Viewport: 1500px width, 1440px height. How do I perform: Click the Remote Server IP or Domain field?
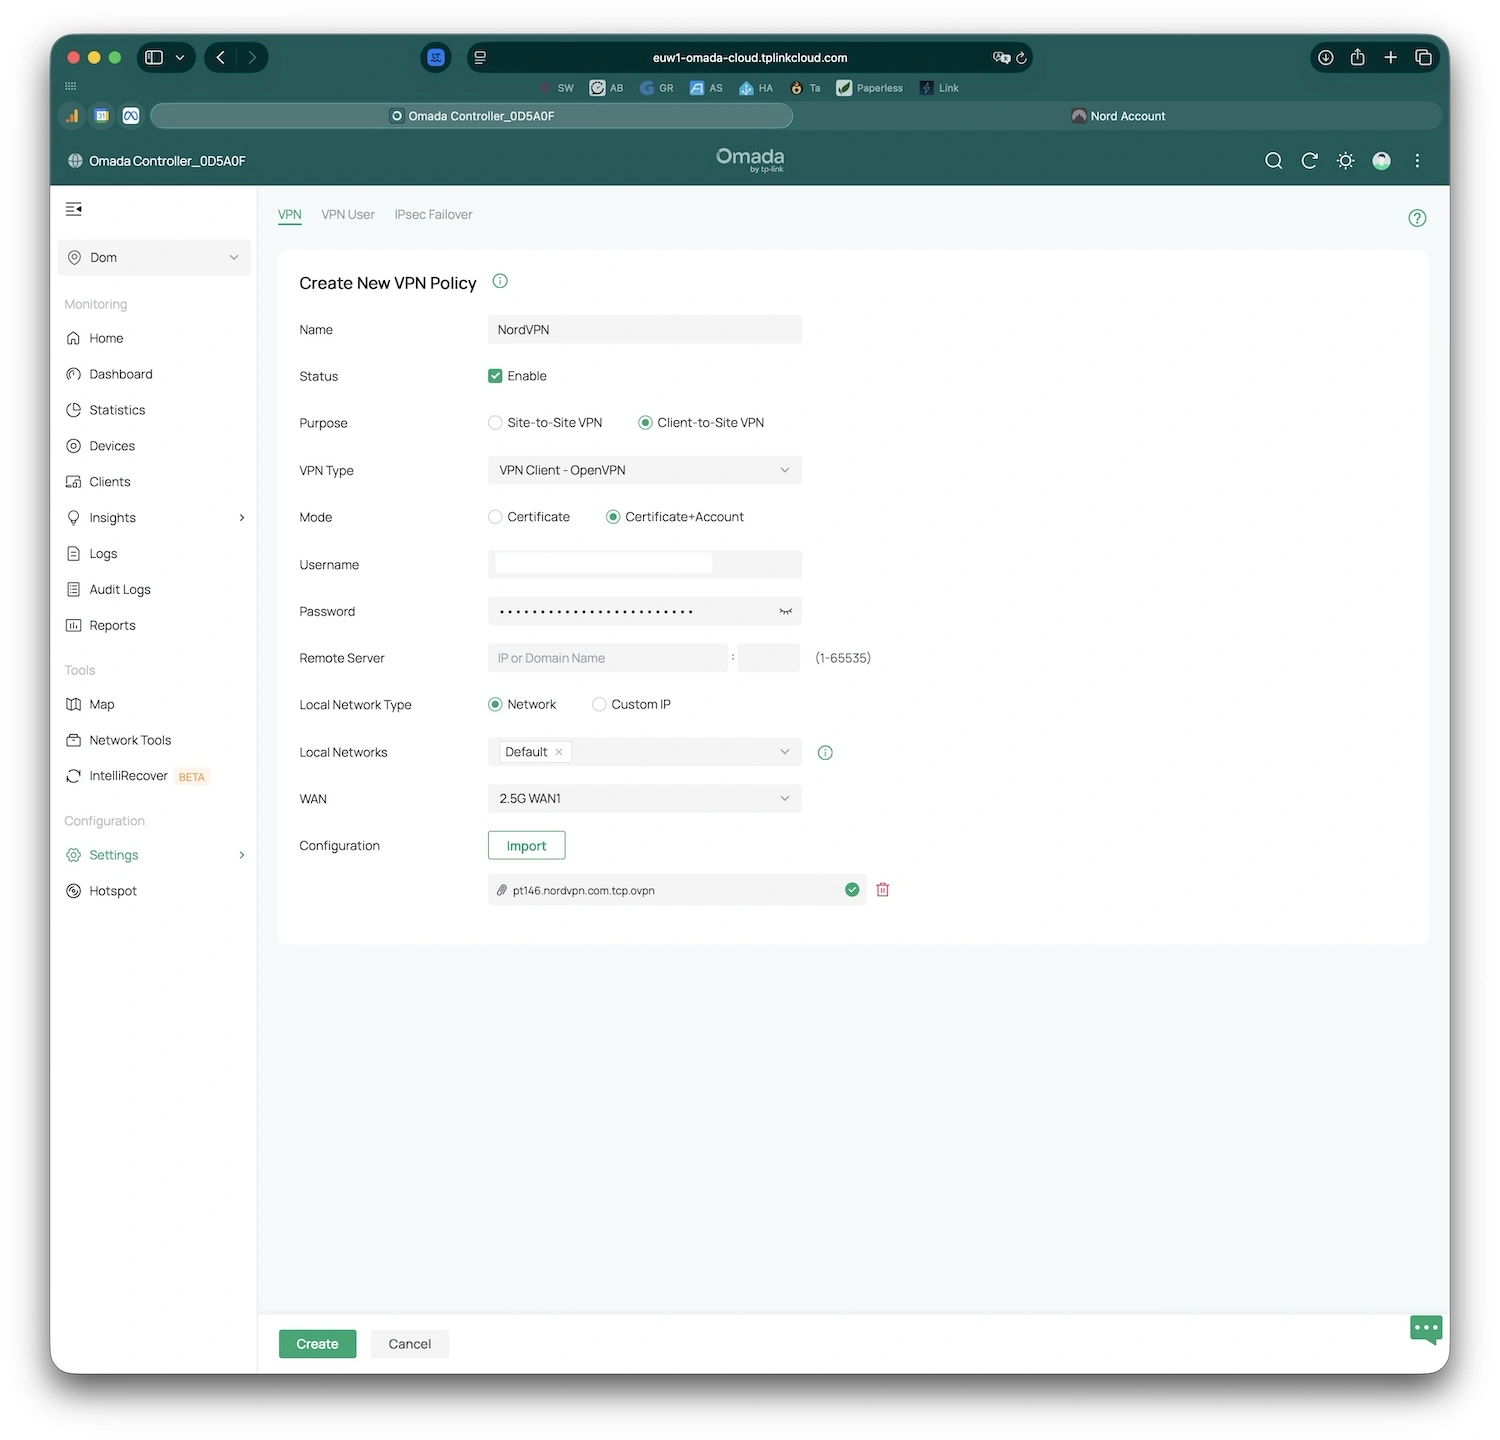(607, 658)
